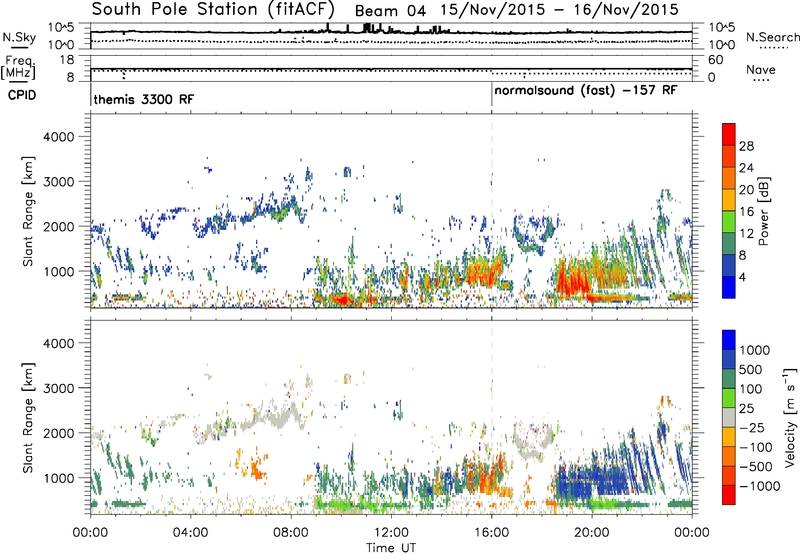Click the 'themis 3300 RF' CPID text
Viewport: 800px width, 554px height.
click(144, 99)
